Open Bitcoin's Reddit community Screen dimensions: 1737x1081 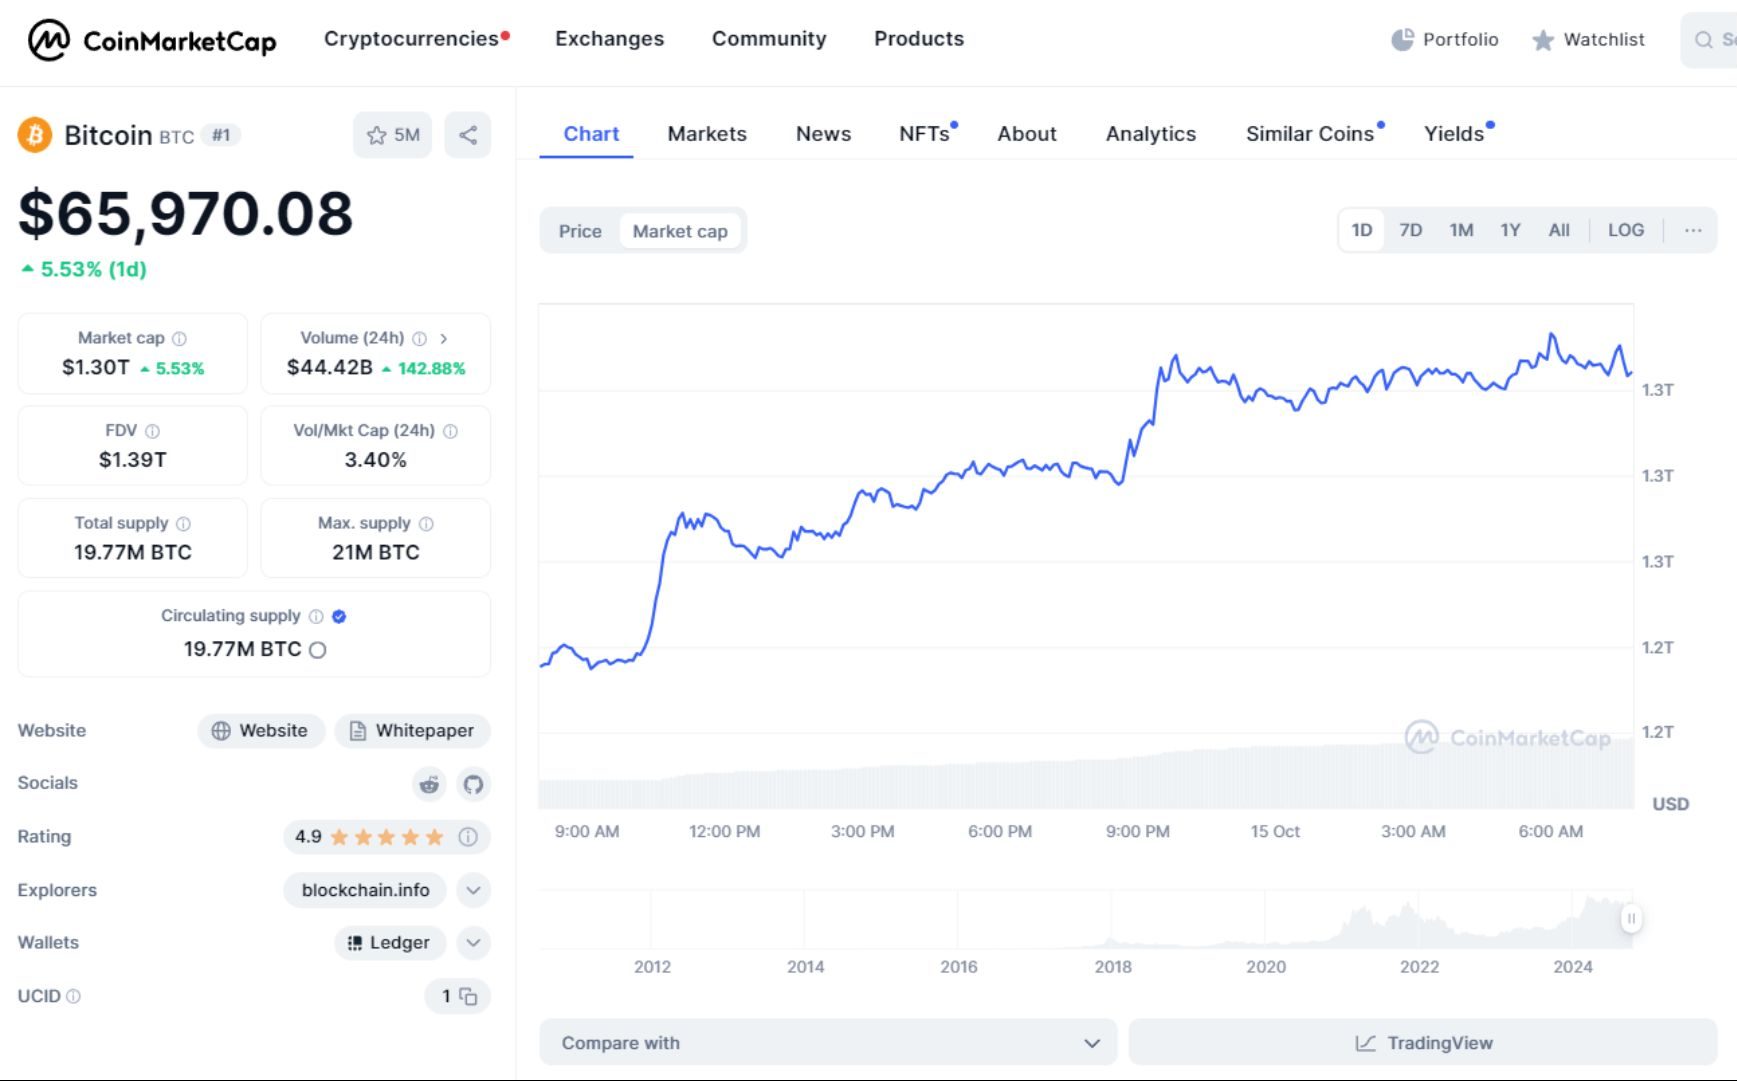pos(429,785)
